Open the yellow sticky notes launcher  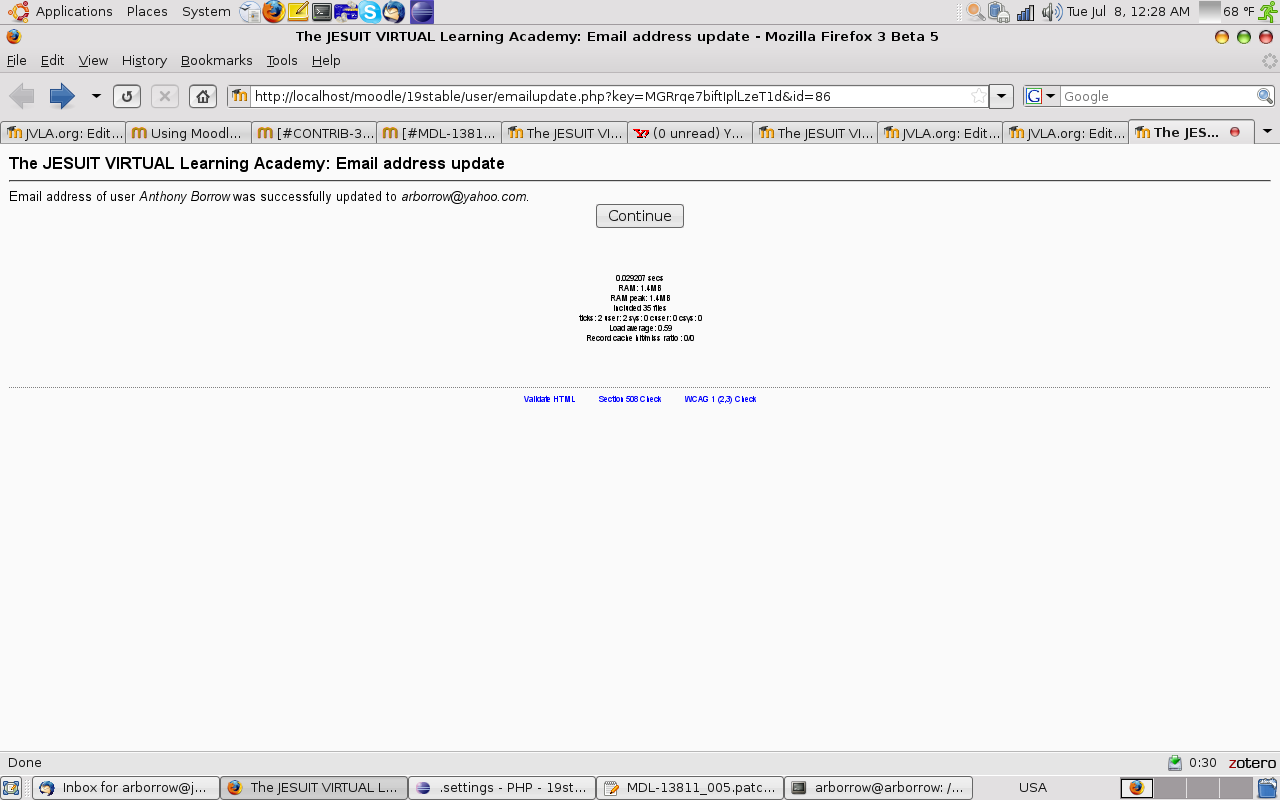(x=298, y=12)
